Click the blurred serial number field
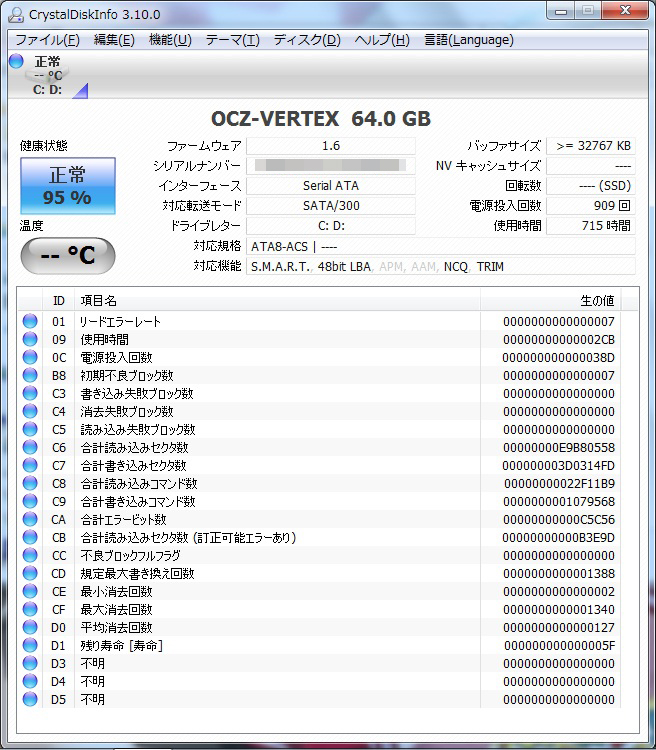The image size is (656, 750). pyautogui.click(x=331, y=165)
